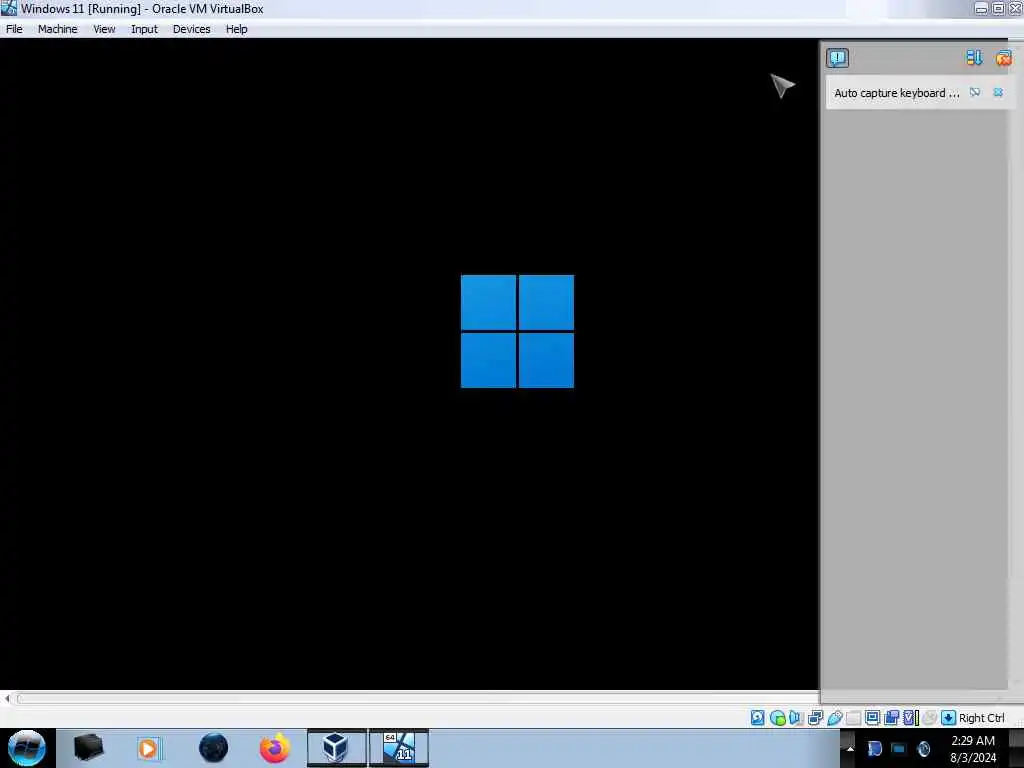Screen dimensions: 1024x768
Task: Dismiss the Auto capture keyboard notification
Action: [x=998, y=93]
